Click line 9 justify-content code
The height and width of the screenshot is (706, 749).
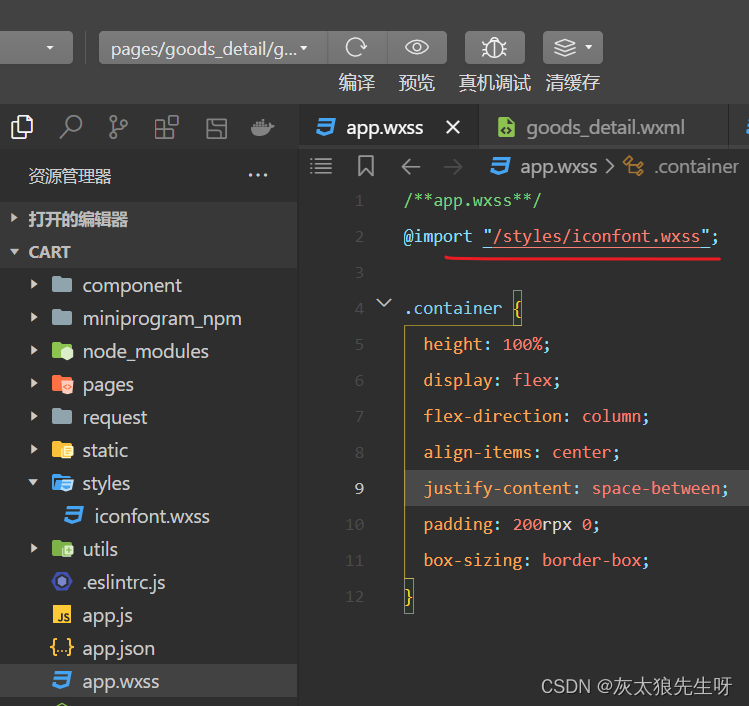tap(576, 488)
